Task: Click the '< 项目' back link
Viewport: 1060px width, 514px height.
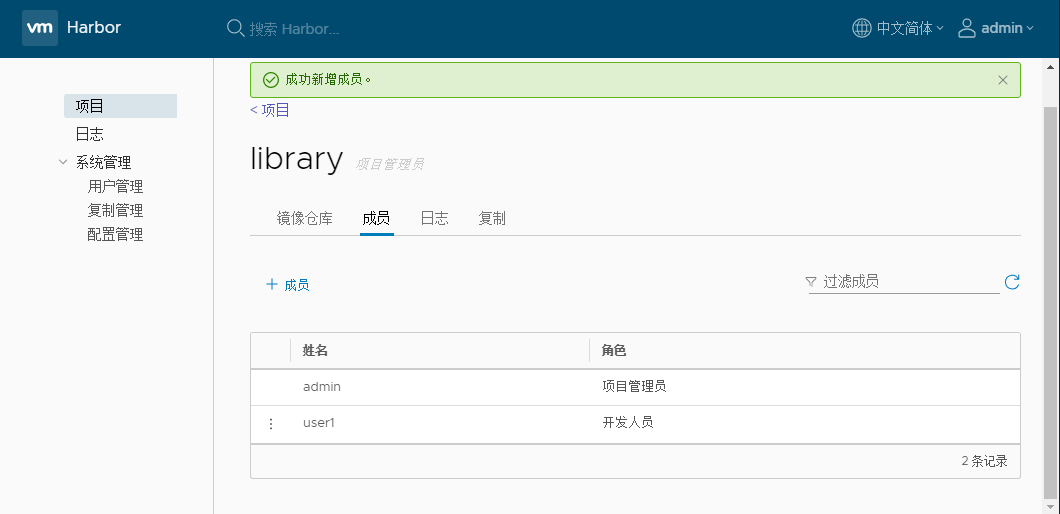Action: point(270,110)
